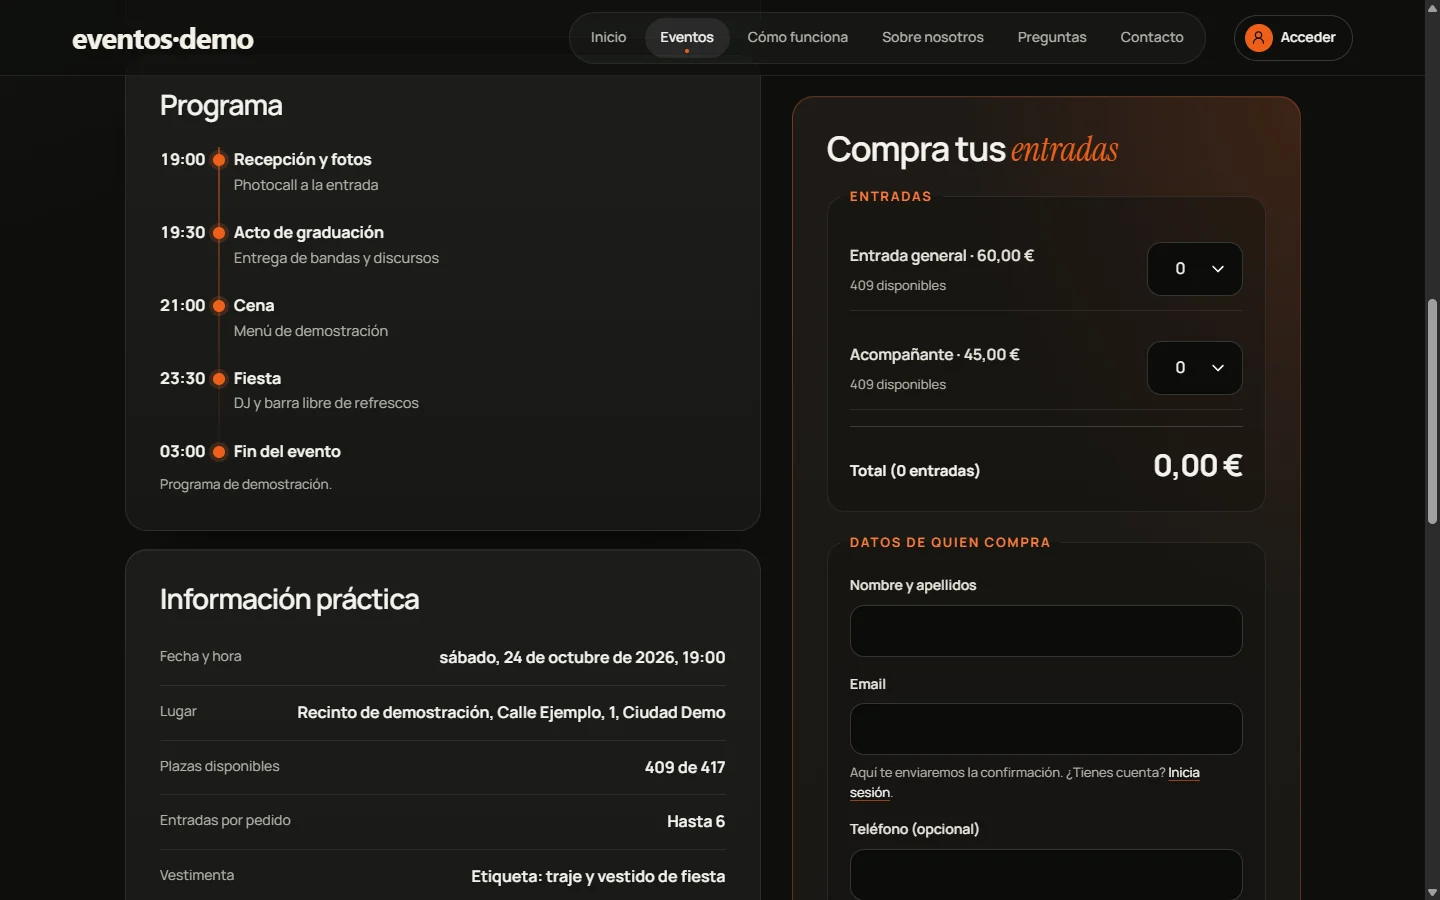The image size is (1440, 900).
Task: Click the 21:00 Cena timeline dot
Action: pyautogui.click(x=219, y=306)
